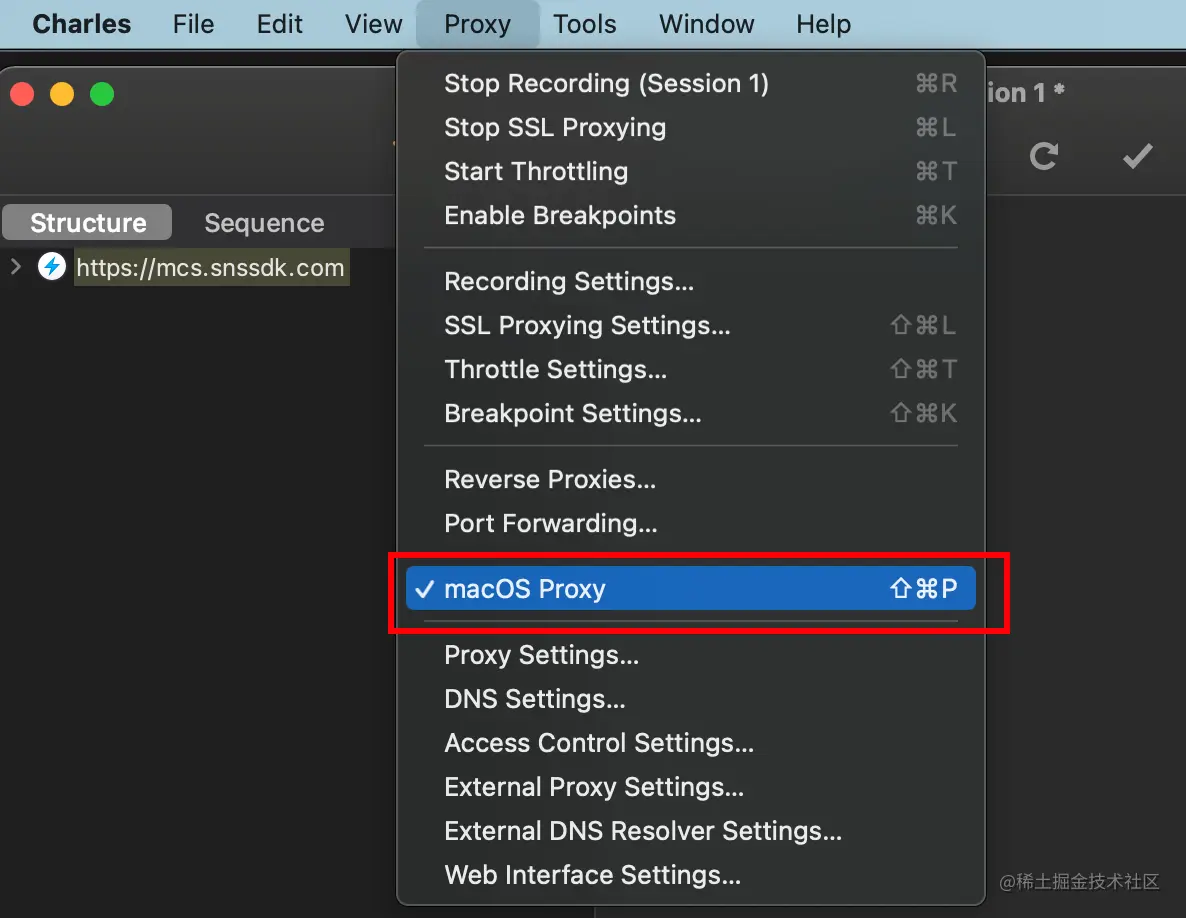Switch to the Structure tab
The image size is (1186, 918).
tap(88, 223)
